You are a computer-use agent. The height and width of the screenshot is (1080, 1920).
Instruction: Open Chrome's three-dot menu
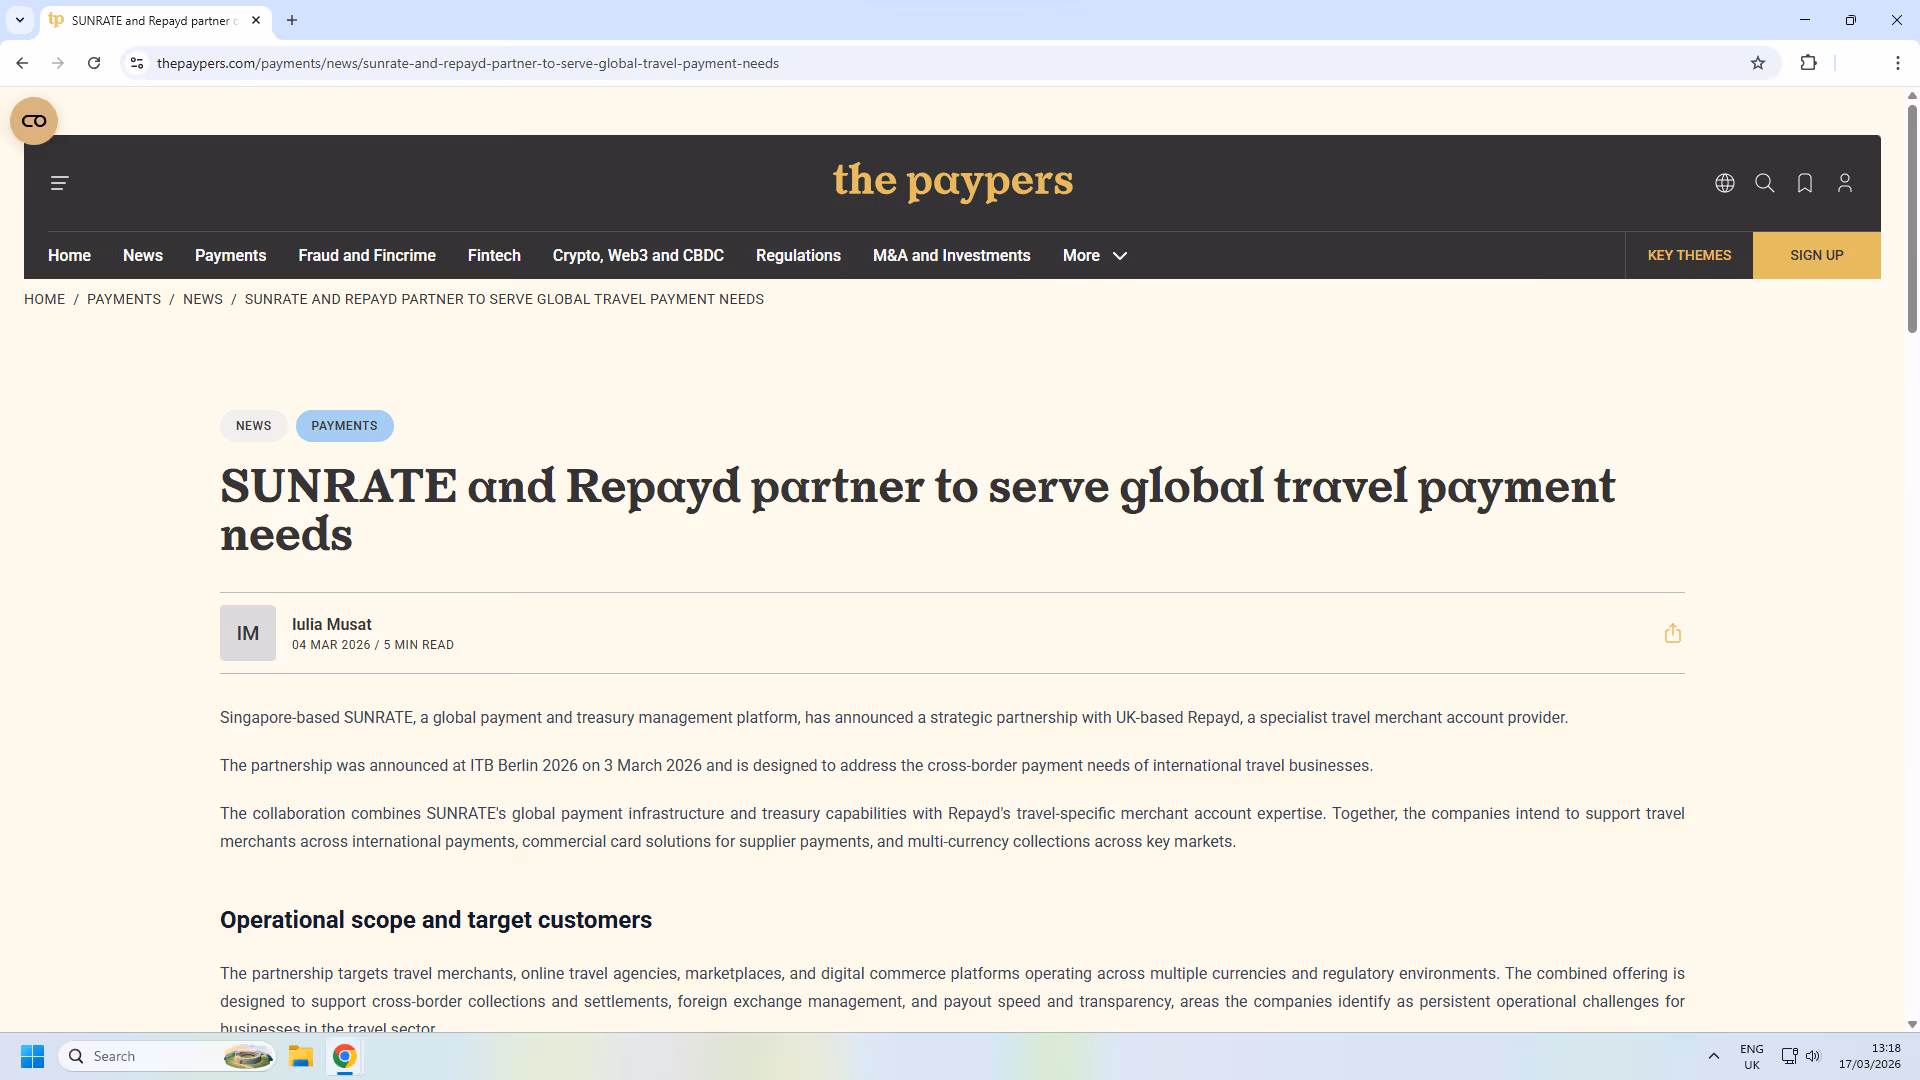pos(1897,63)
